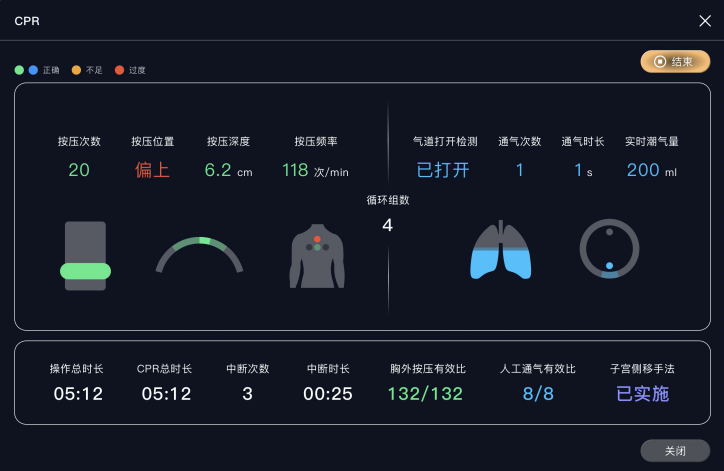724x471 pixels.
Task: Click the 结束 end button
Action: (675, 61)
